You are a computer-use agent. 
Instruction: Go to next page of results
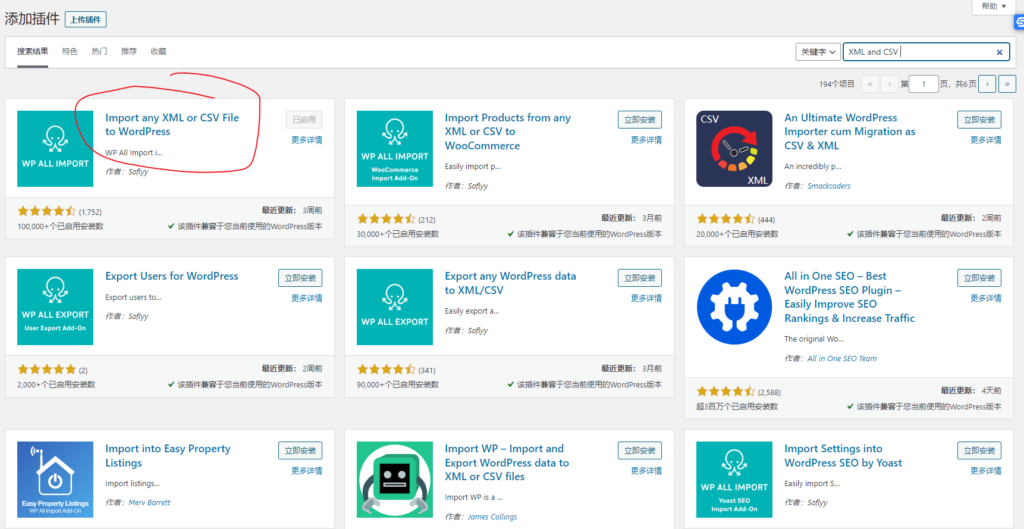point(987,84)
